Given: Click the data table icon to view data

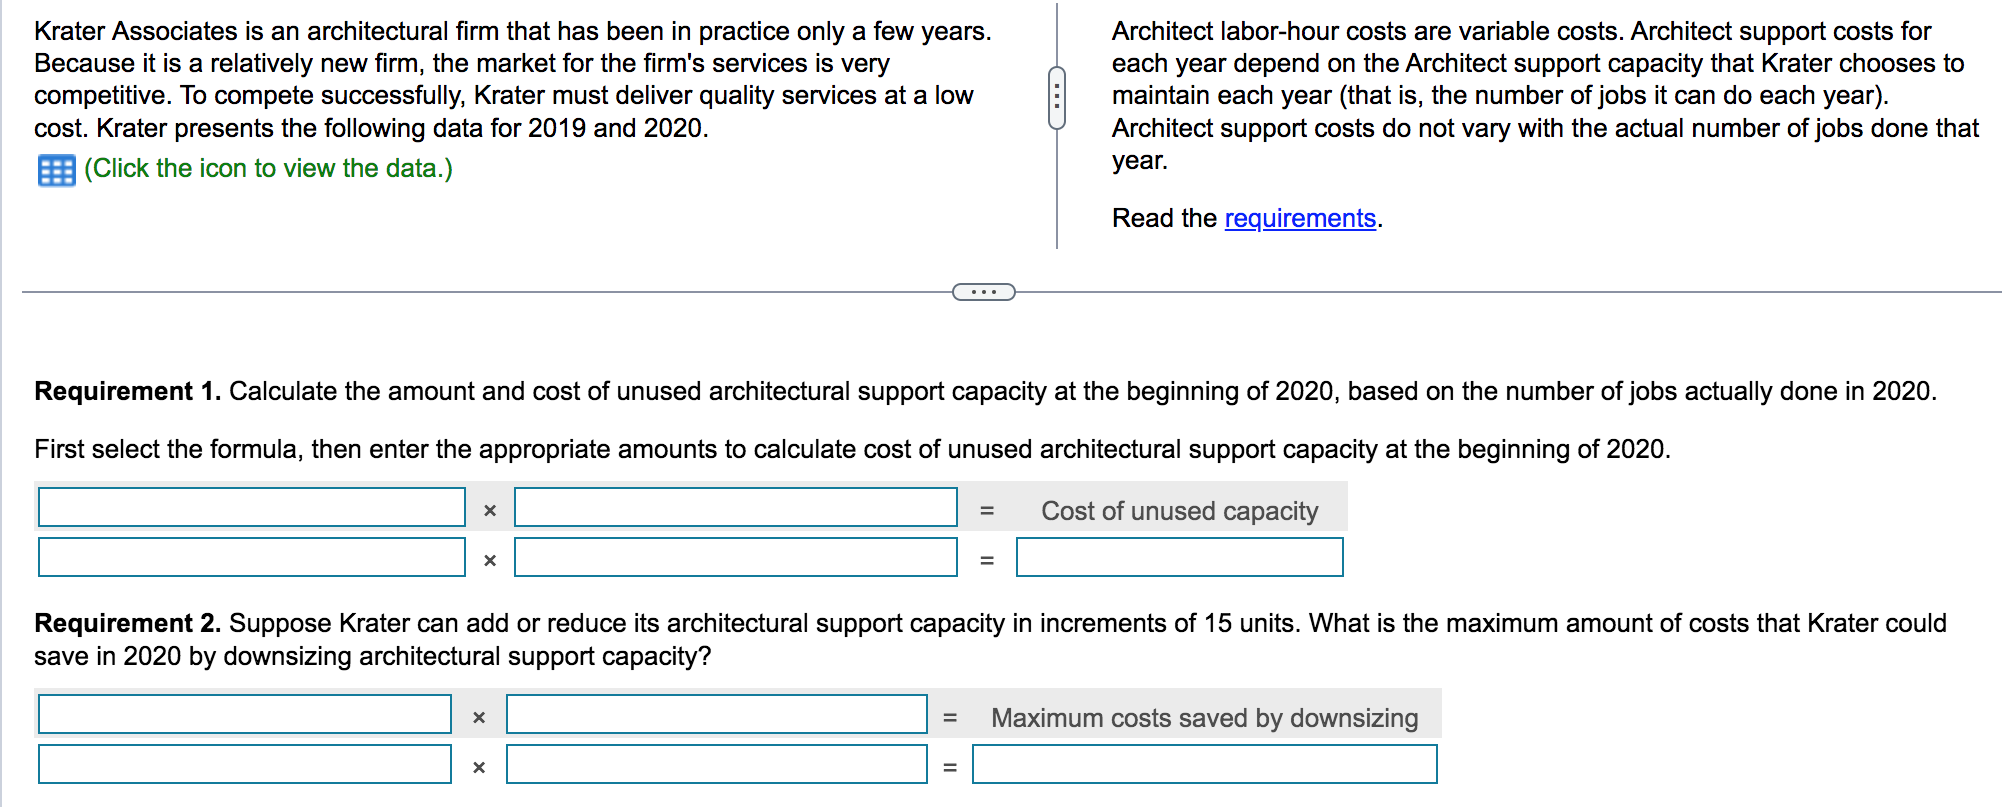Looking at the screenshot, I should 55,170.
